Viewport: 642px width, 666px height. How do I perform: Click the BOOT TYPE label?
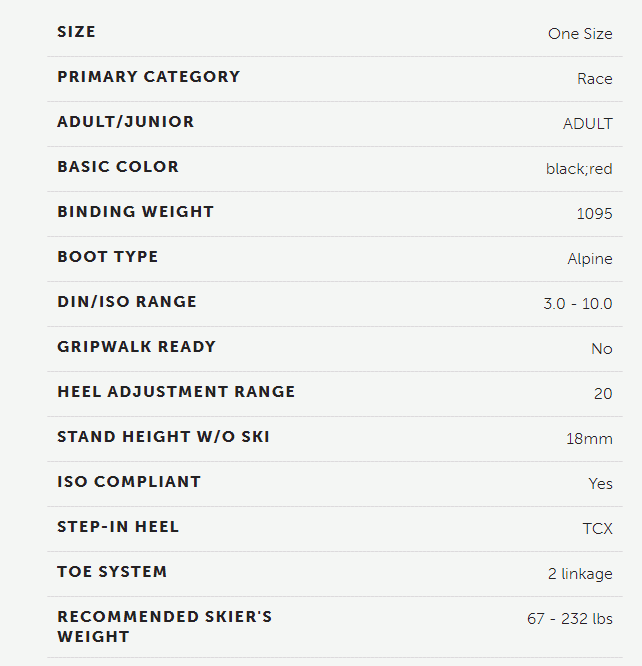pos(108,257)
